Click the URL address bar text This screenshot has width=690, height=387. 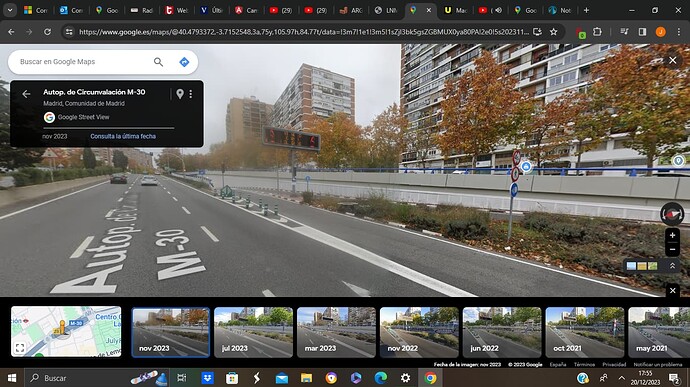point(304,32)
